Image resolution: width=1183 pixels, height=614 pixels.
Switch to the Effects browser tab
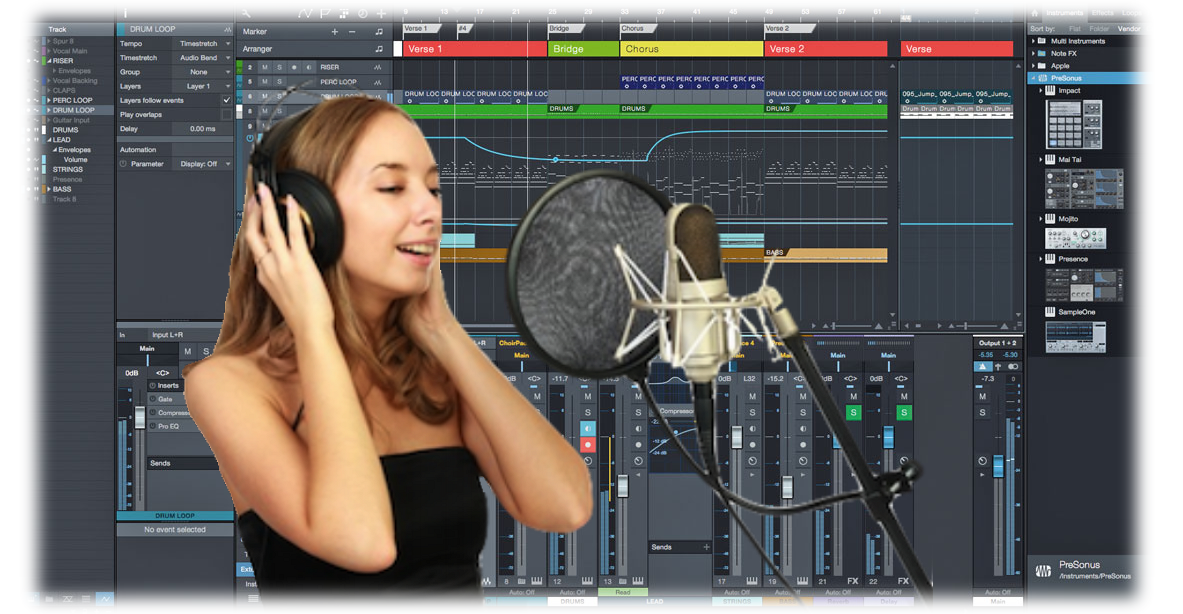(1102, 13)
